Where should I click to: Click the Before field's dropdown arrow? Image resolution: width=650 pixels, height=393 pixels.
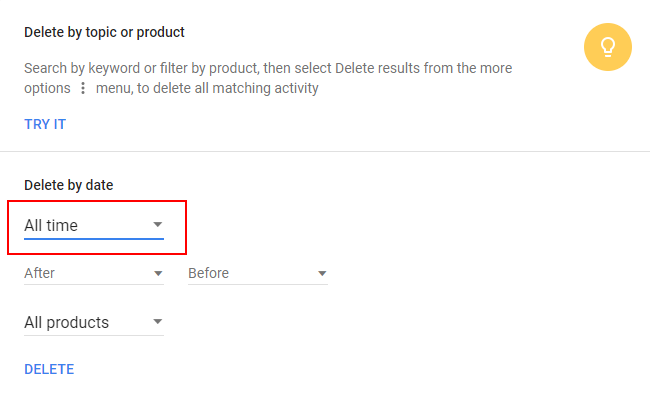pos(322,274)
